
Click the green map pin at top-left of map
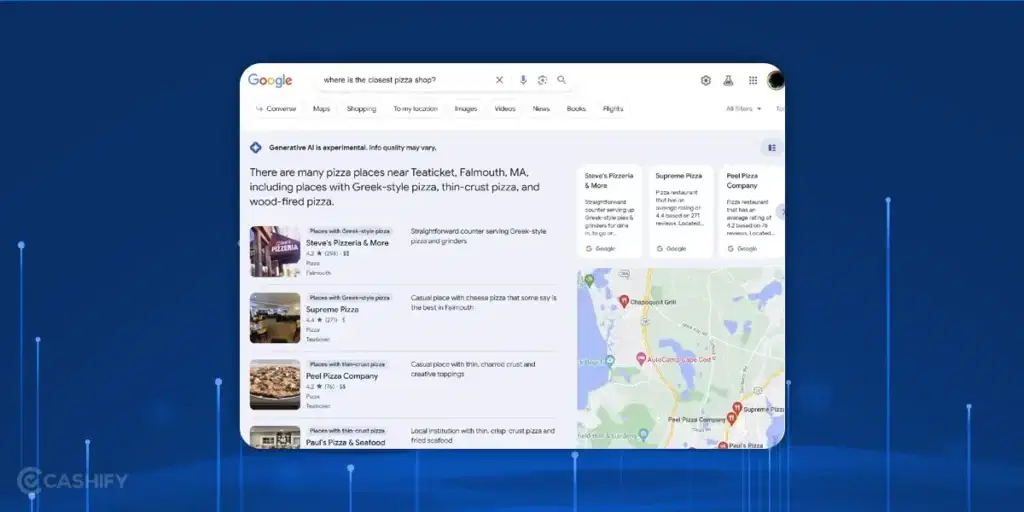coord(589,280)
